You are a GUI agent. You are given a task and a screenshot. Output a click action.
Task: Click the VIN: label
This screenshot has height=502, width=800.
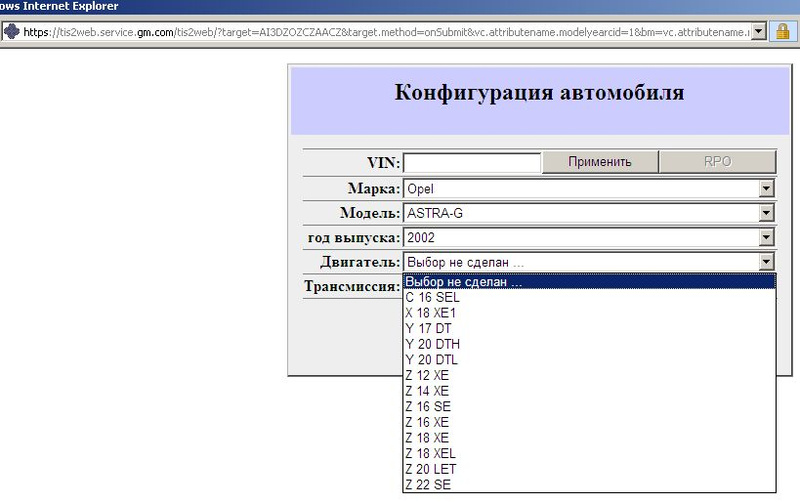point(384,163)
